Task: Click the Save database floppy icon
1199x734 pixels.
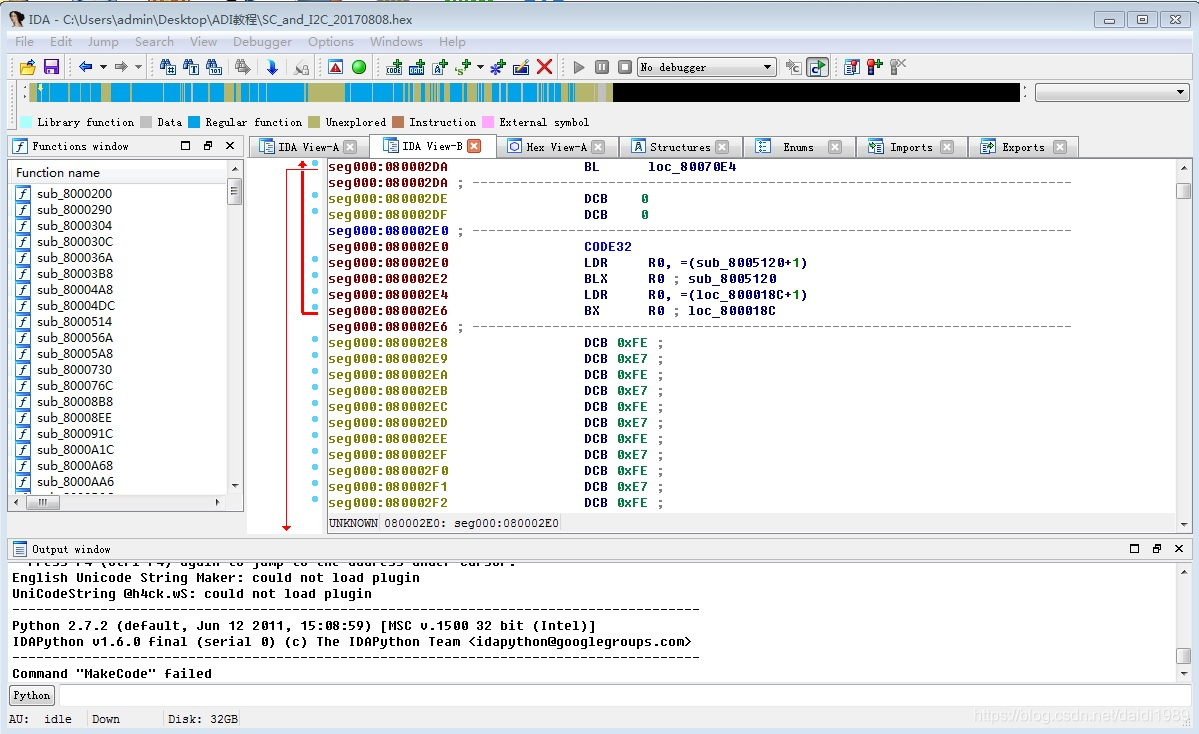Action: 51,67
